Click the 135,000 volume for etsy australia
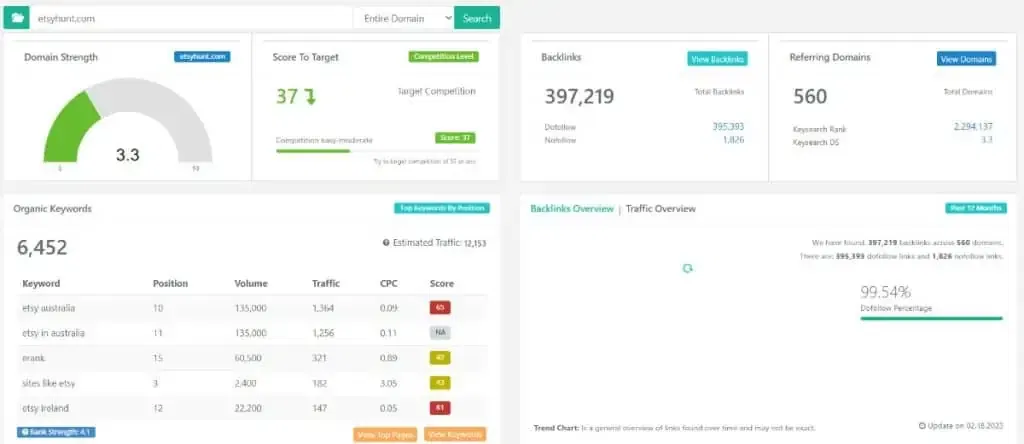 point(251,308)
